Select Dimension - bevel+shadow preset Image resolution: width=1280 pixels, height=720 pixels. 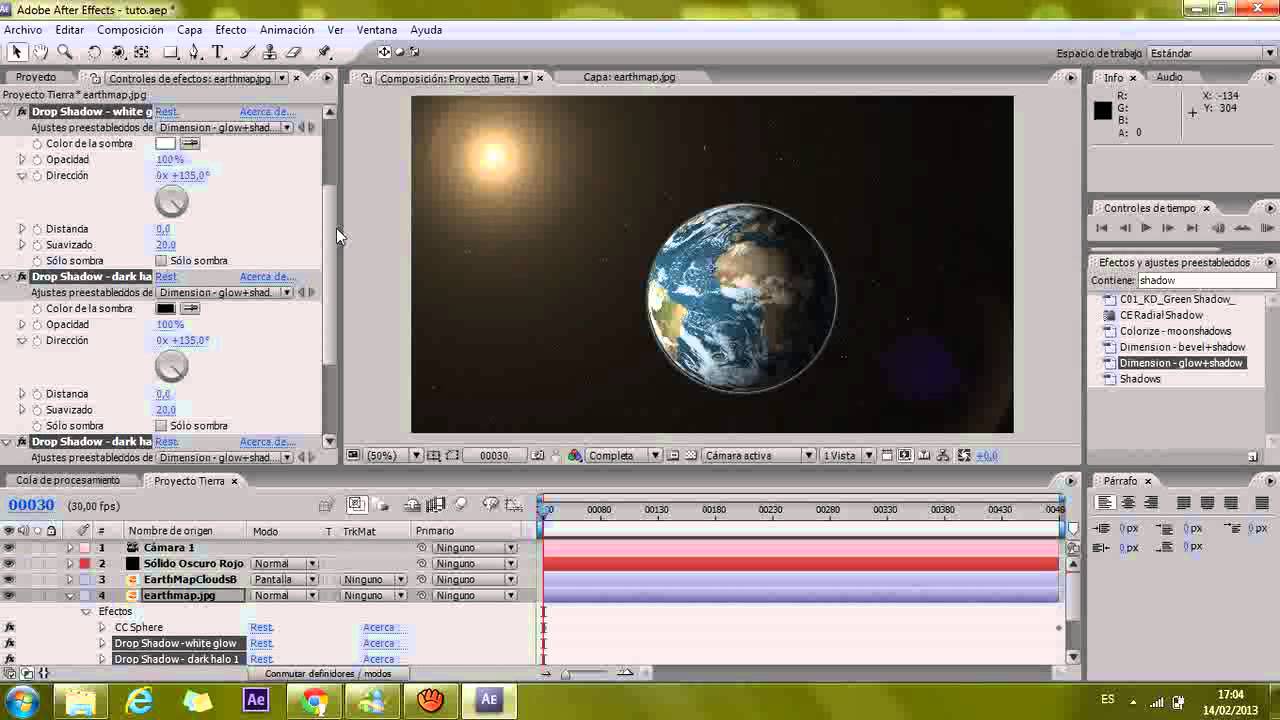point(1182,347)
